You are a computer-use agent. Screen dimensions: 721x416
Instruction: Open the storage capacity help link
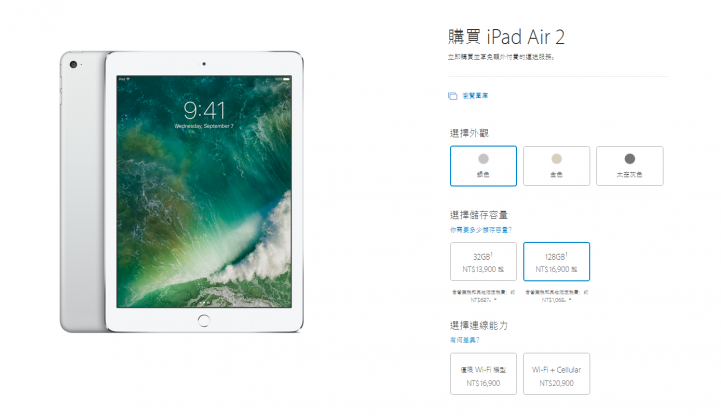pyautogui.click(x=481, y=230)
